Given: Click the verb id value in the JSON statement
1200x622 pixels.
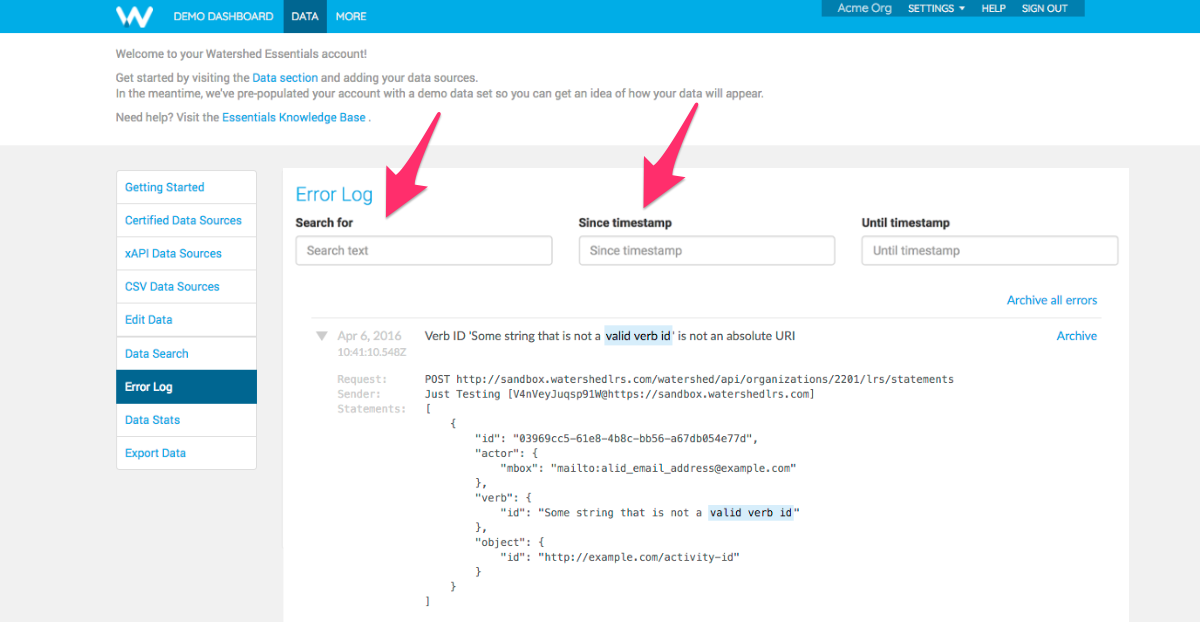Looking at the screenshot, I should pos(670,513).
